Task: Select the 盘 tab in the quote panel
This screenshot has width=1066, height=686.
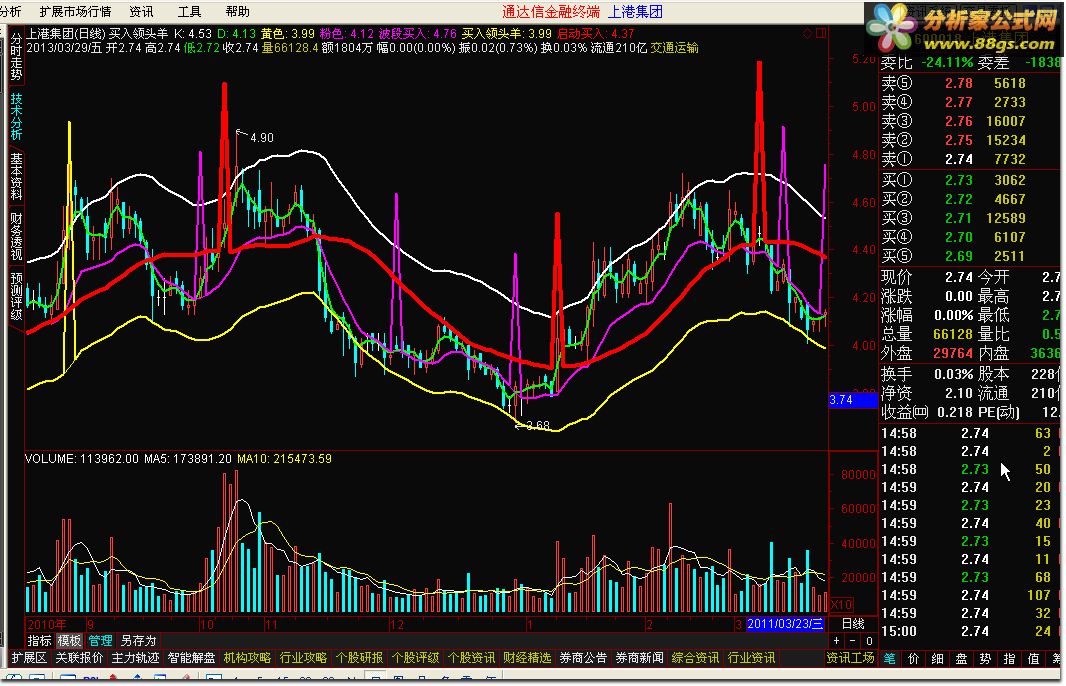Action: [961, 658]
